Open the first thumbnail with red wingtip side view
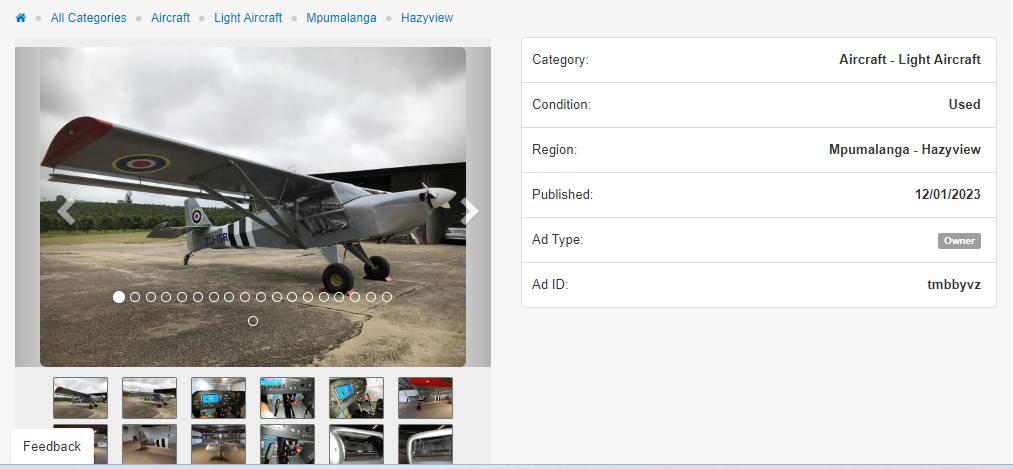Viewport: 1013px width, 469px height. (80, 398)
